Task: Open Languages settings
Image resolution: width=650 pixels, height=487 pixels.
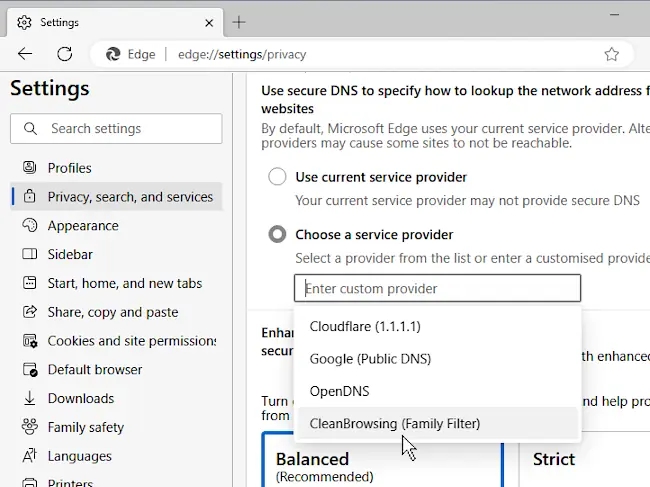Action: click(116, 456)
